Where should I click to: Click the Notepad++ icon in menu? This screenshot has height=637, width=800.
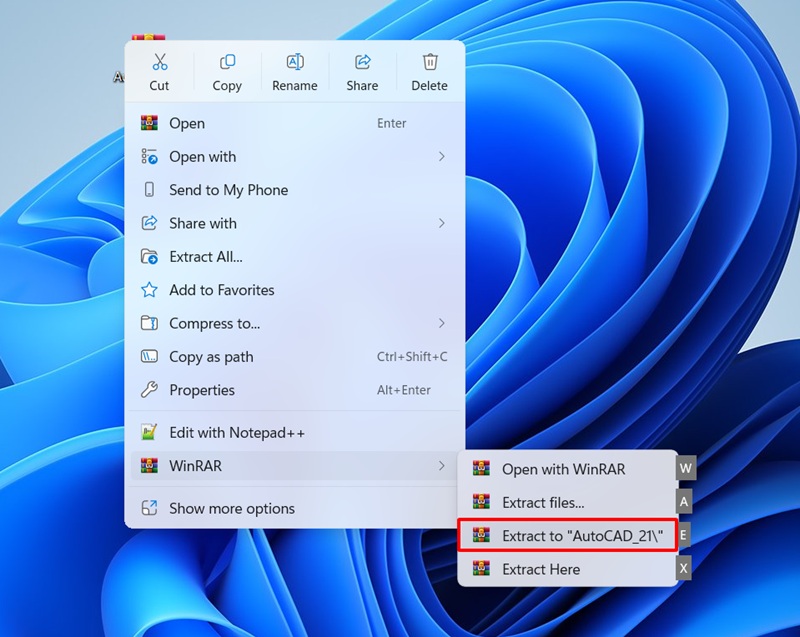click(x=150, y=433)
